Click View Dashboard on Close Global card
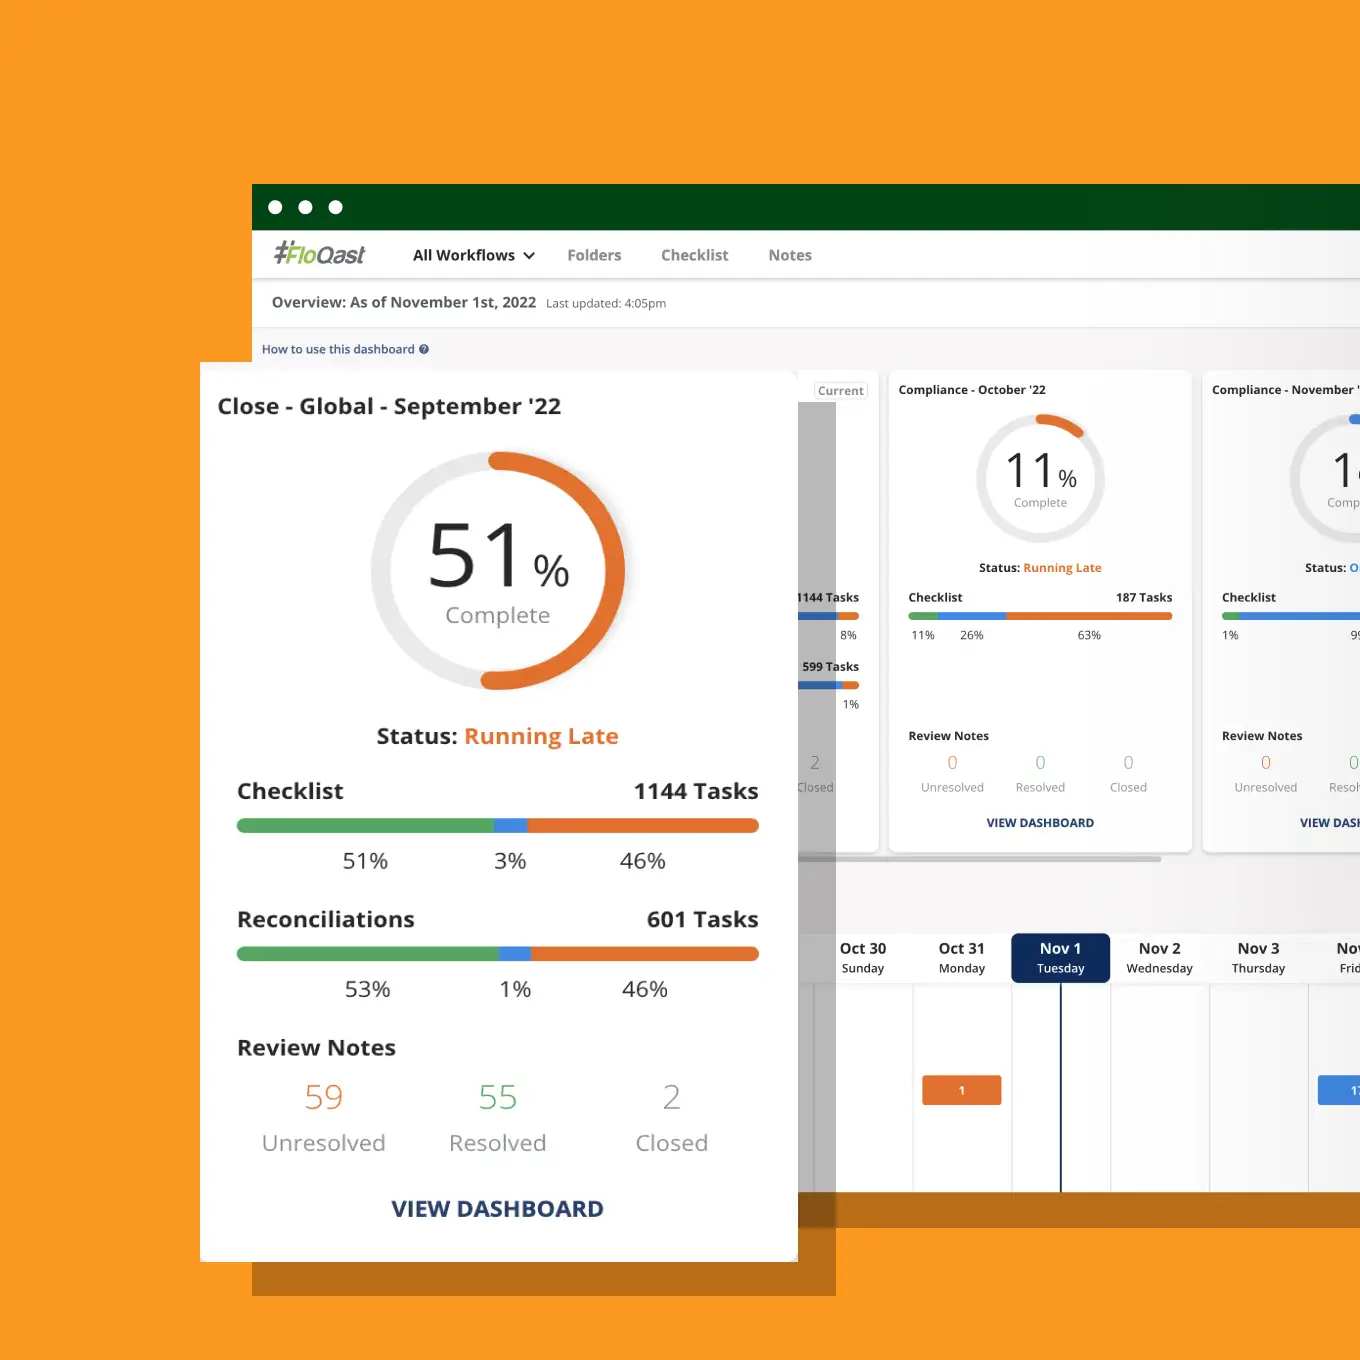Image resolution: width=1360 pixels, height=1360 pixels. coord(497,1208)
